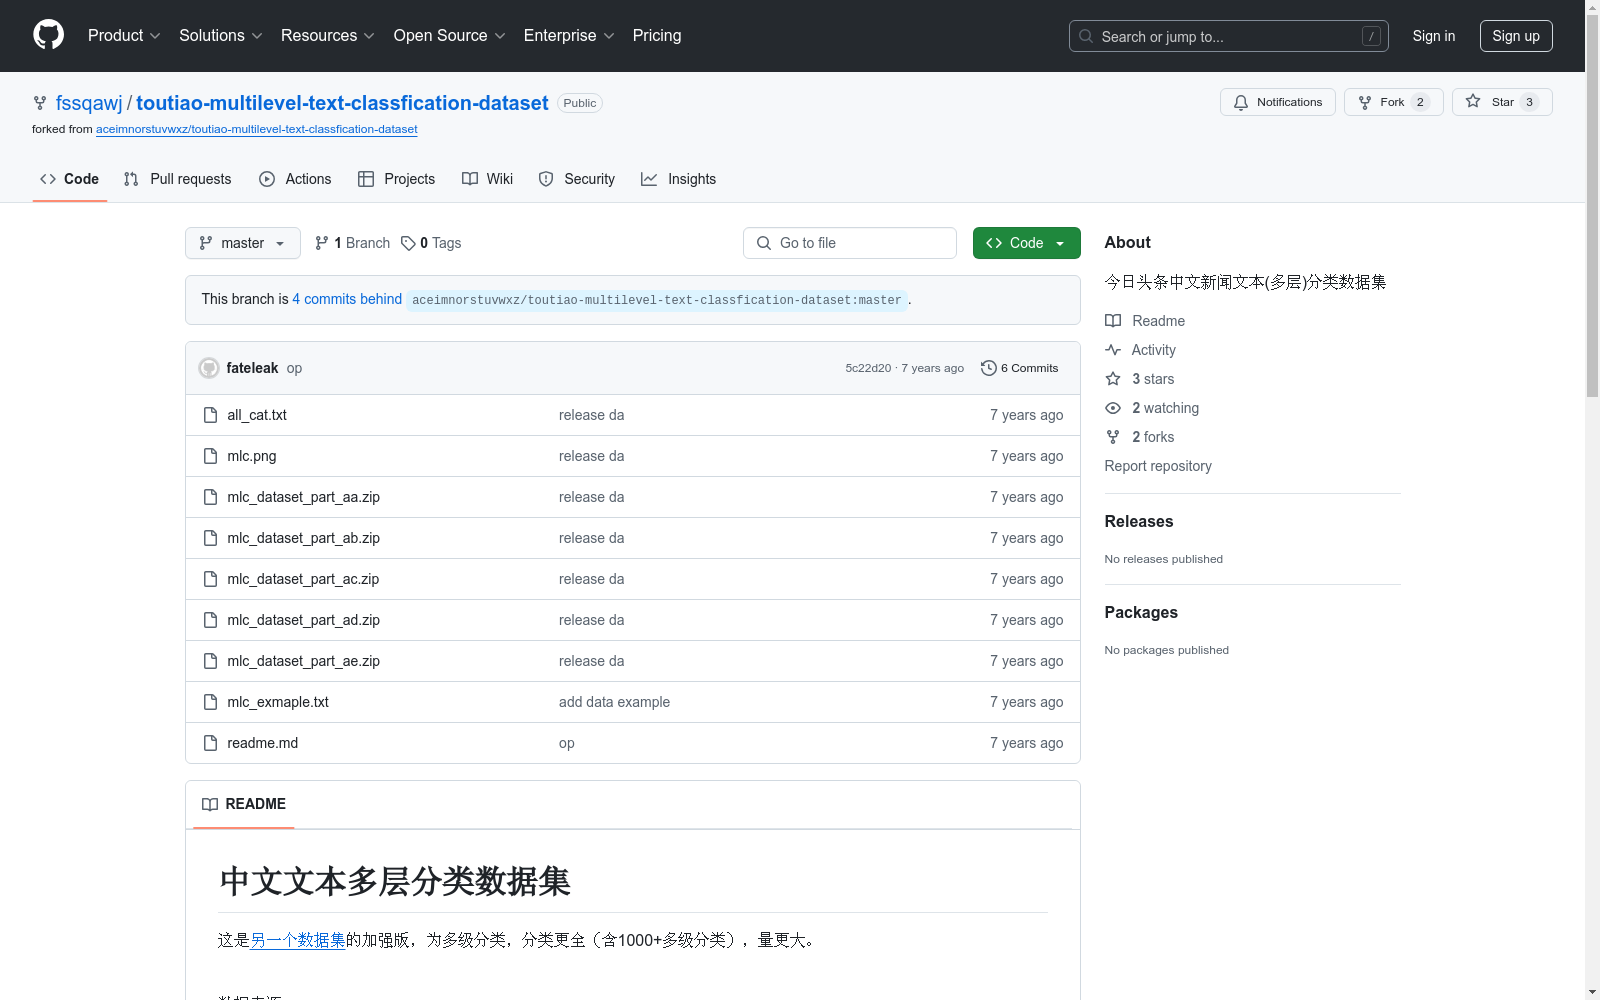Open the 4 commits behind link
This screenshot has height=1000, width=1600.
click(347, 299)
